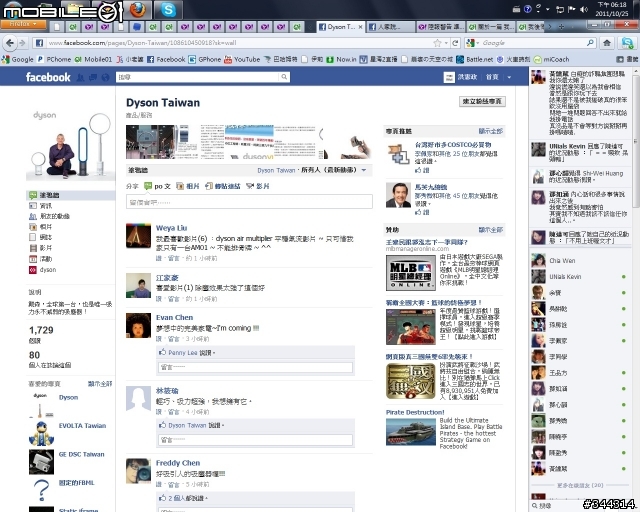Open the miCoach bookmark
This screenshot has width=640, height=512.
pyautogui.click(x=551, y=59)
